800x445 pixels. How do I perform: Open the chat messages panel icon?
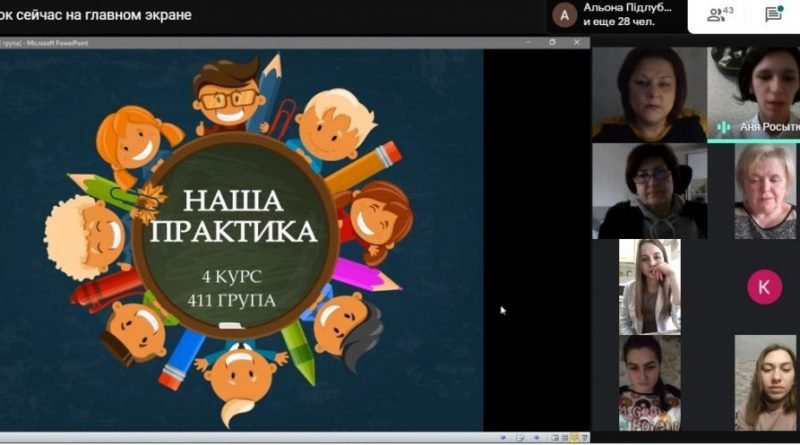[x=773, y=14]
